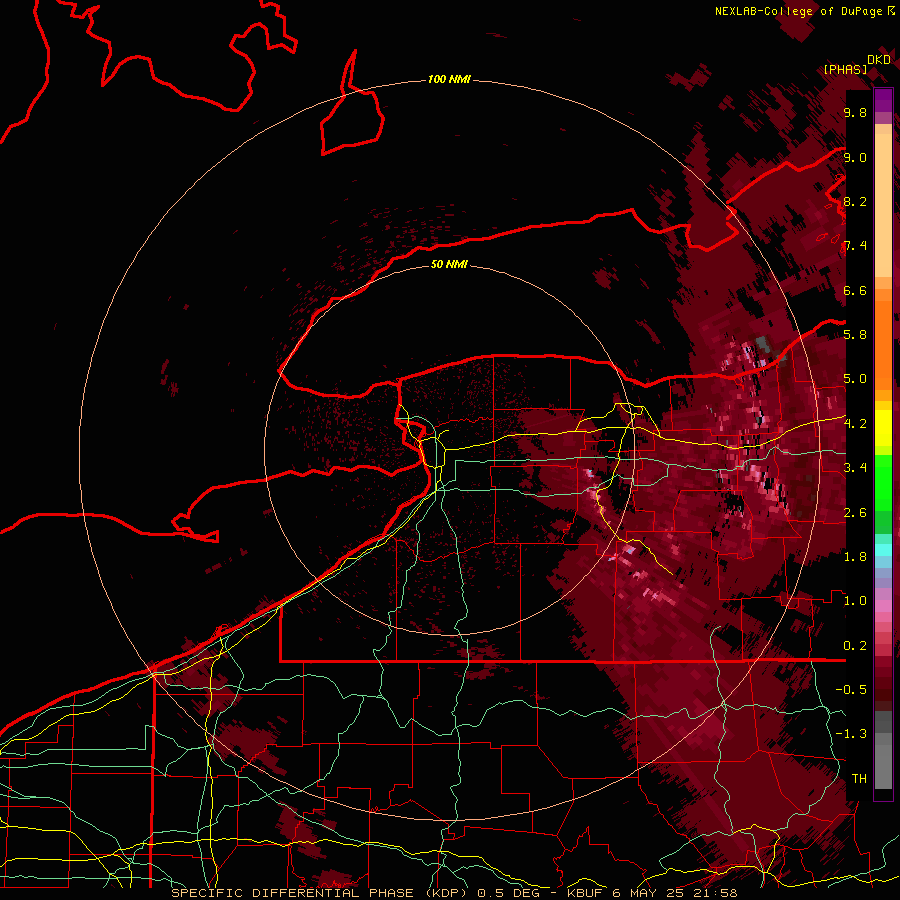Click the 1.0 scale value
Image resolution: width=900 pixels, height=900 pixels.
tap(855, 601)
